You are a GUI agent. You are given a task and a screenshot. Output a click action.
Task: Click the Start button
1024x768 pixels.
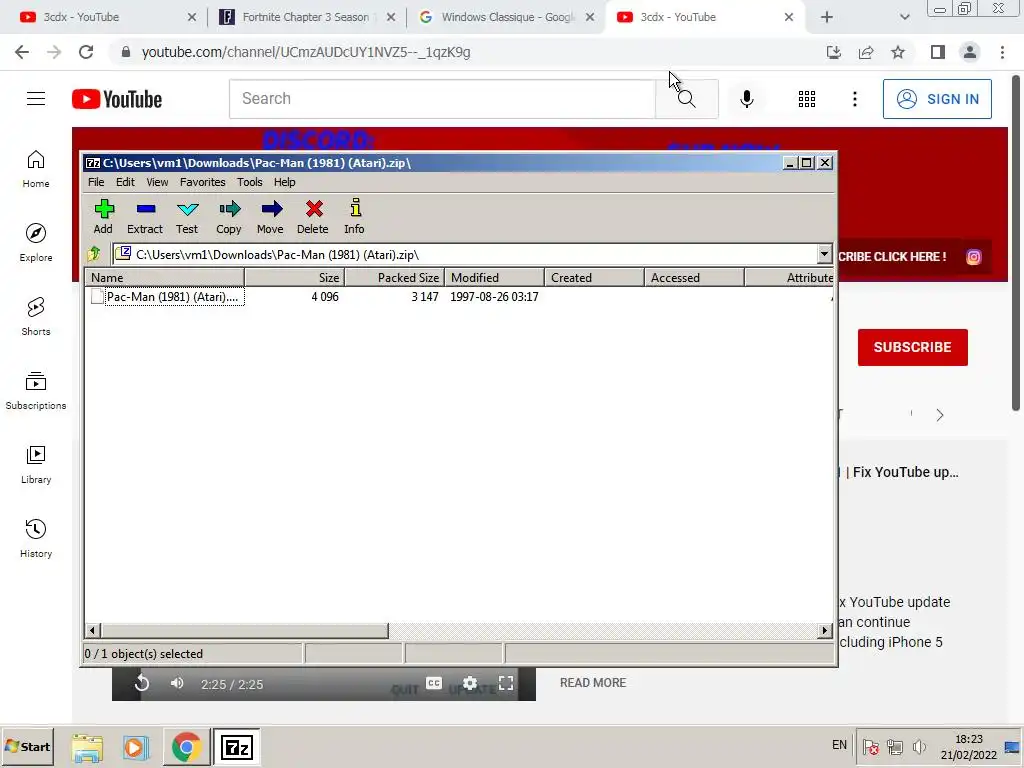(x=27, y=747)
